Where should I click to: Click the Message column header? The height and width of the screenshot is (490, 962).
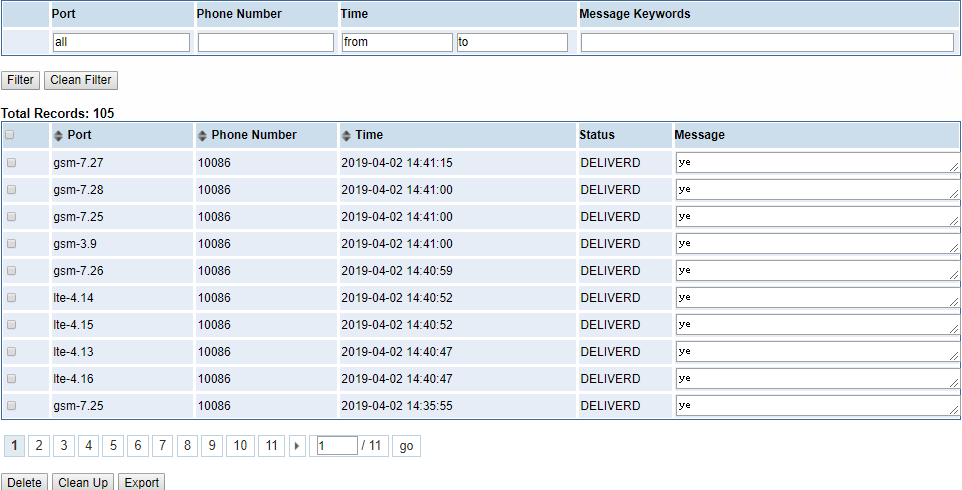click(x=699, y=135)
